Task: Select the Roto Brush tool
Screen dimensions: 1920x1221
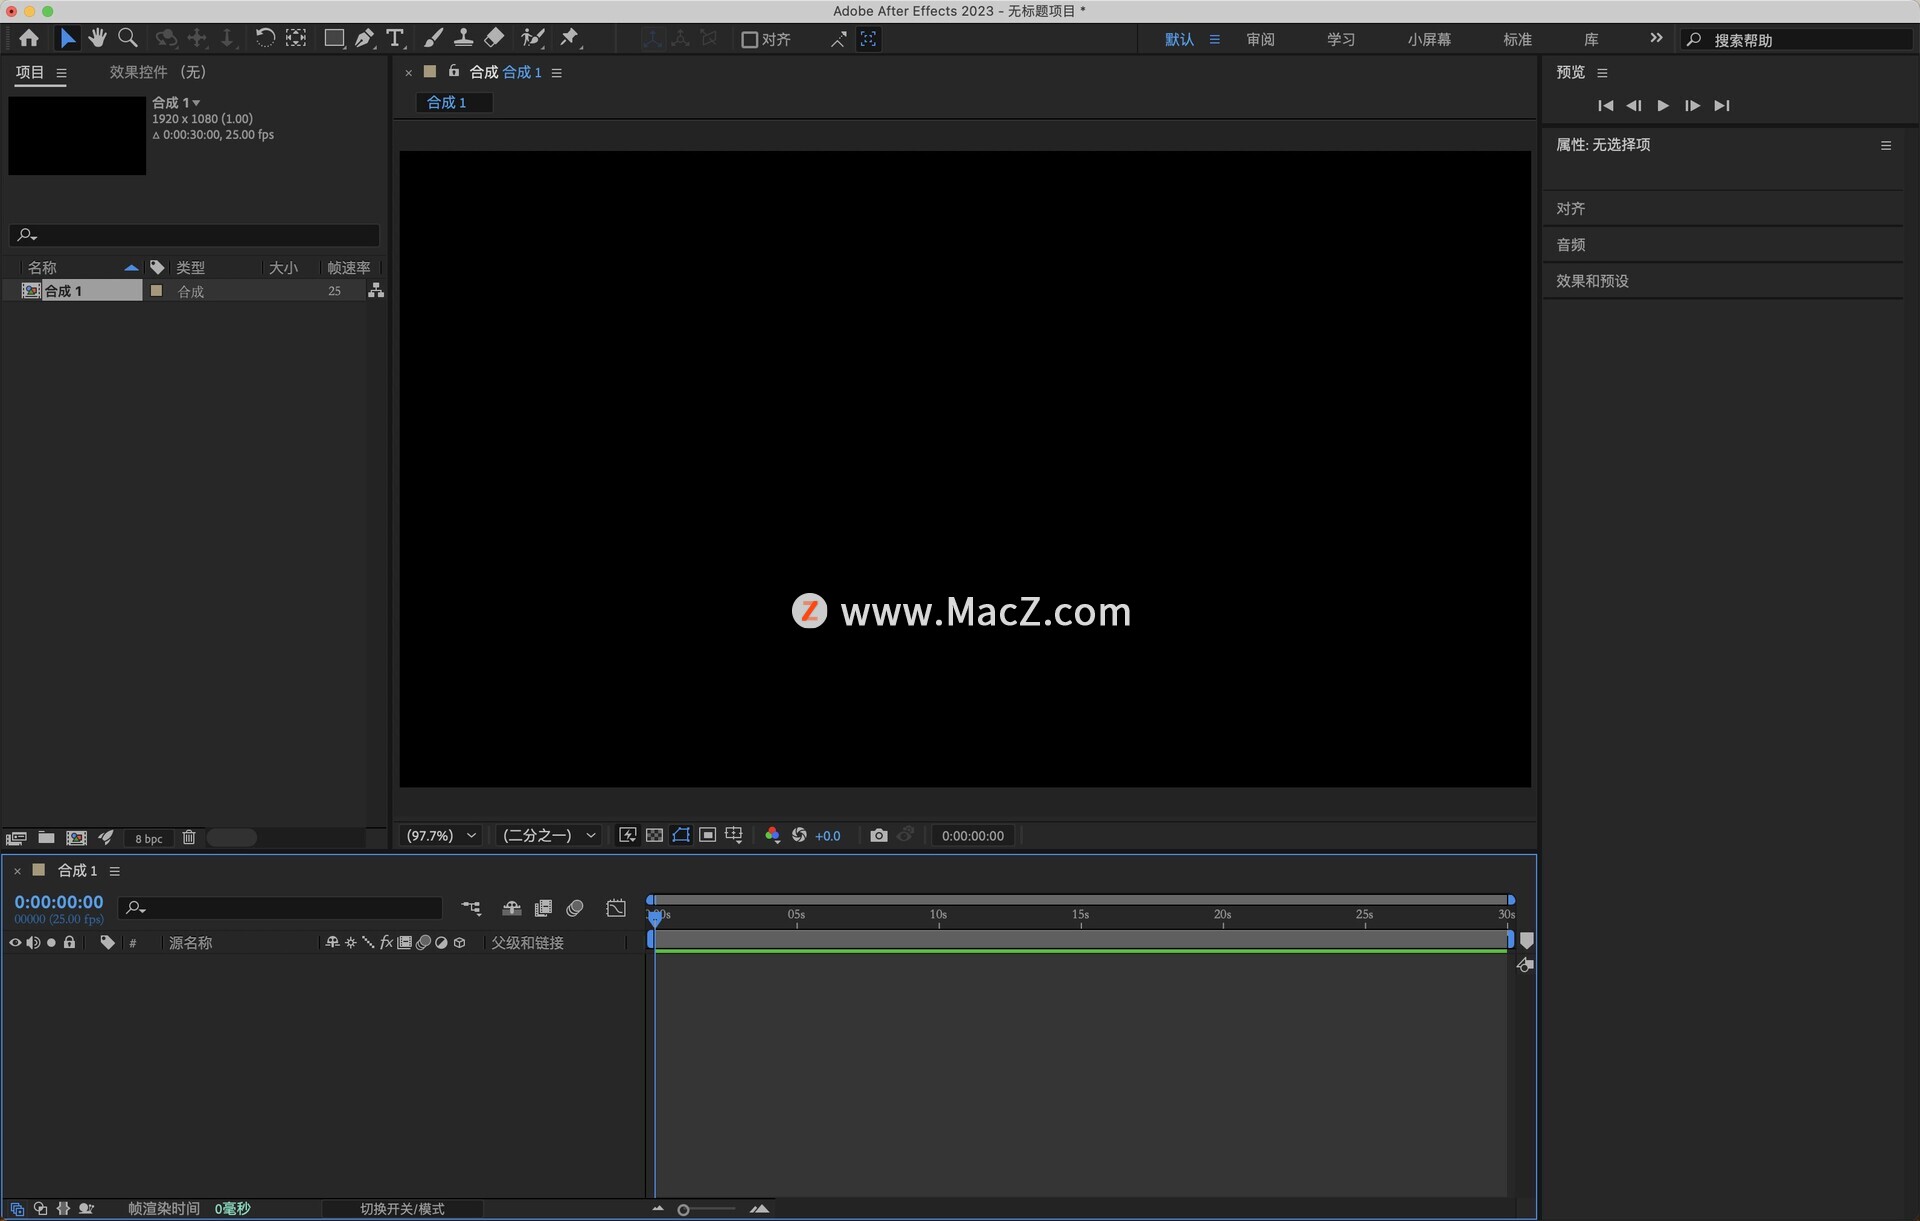Action: pos(533,38)
